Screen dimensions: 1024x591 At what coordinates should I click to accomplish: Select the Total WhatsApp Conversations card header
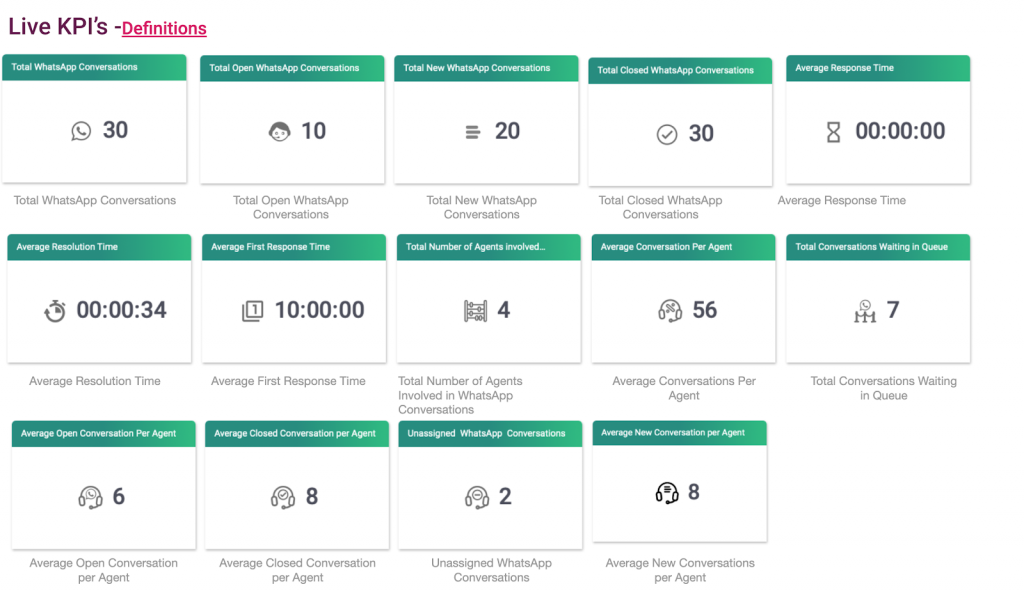[x=94, y=67]
